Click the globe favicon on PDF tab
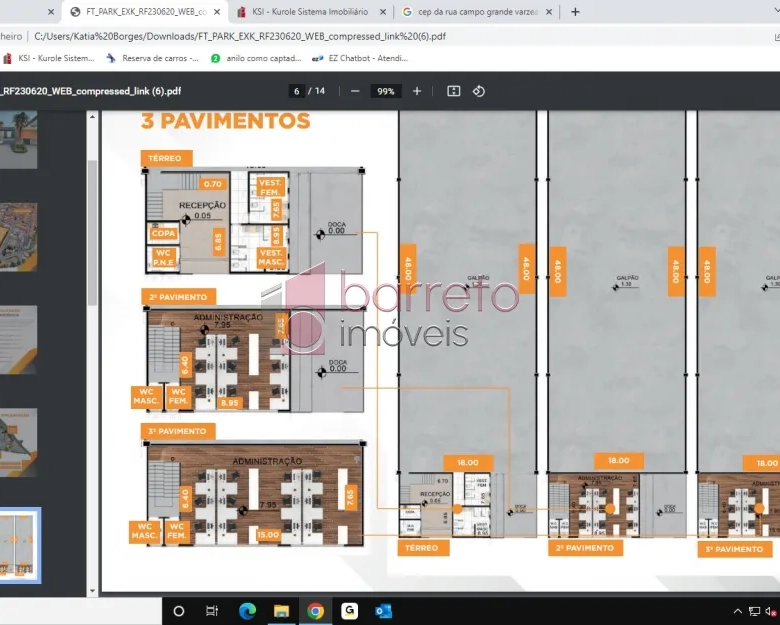Viewport: 780px width, 625px height. pos(75,12)
